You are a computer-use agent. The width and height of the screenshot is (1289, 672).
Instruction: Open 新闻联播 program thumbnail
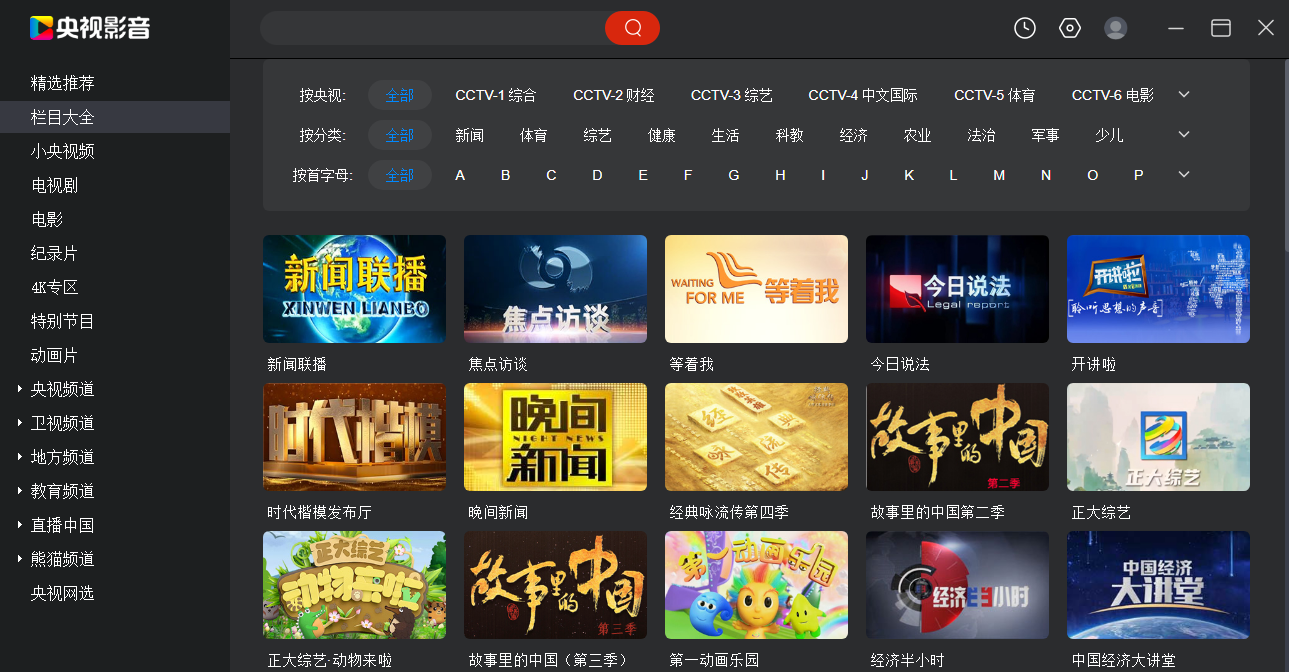click(x=354, y=289)
